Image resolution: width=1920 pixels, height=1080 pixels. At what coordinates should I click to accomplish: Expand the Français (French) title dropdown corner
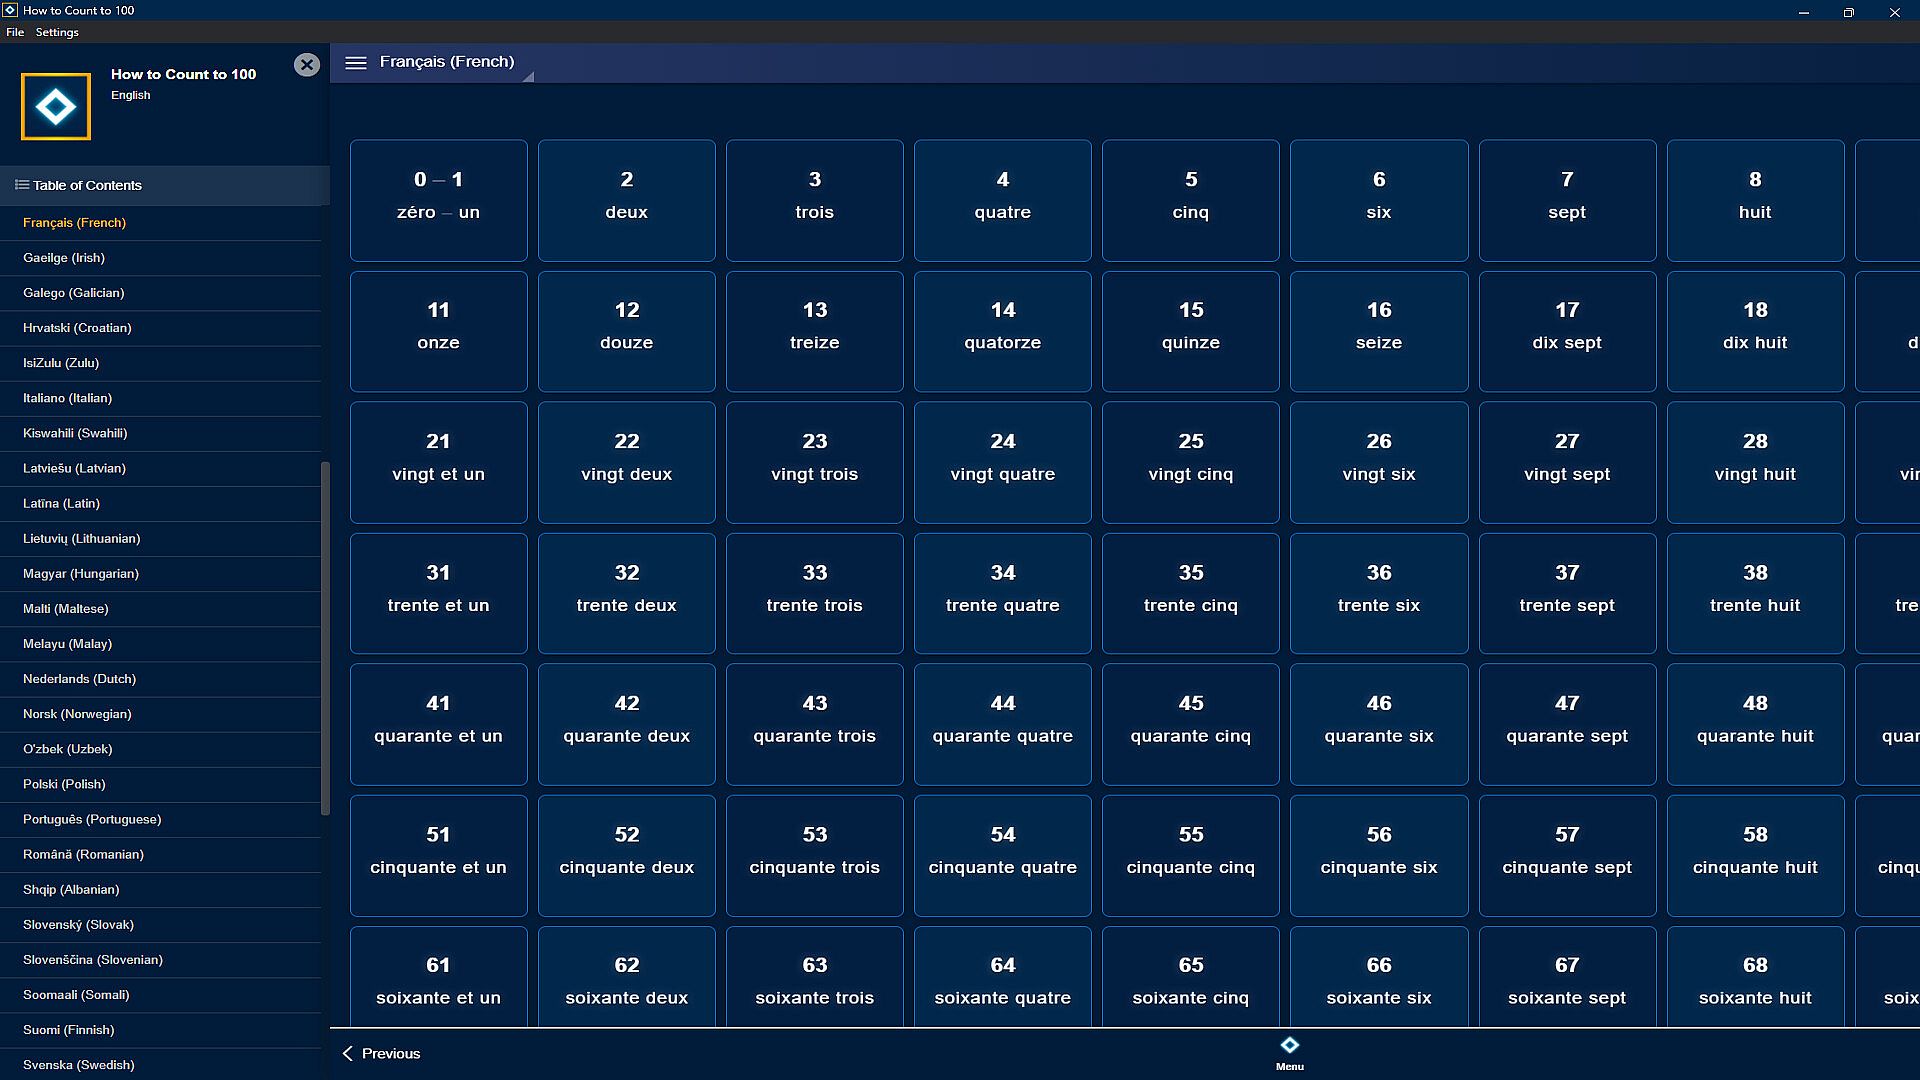coord(528,77)
